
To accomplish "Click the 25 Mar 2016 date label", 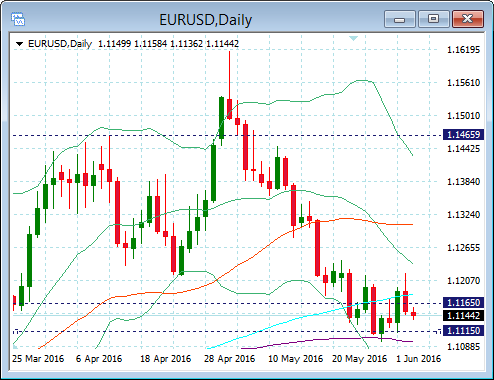I will pyautogui.click(x=38, y=359).
